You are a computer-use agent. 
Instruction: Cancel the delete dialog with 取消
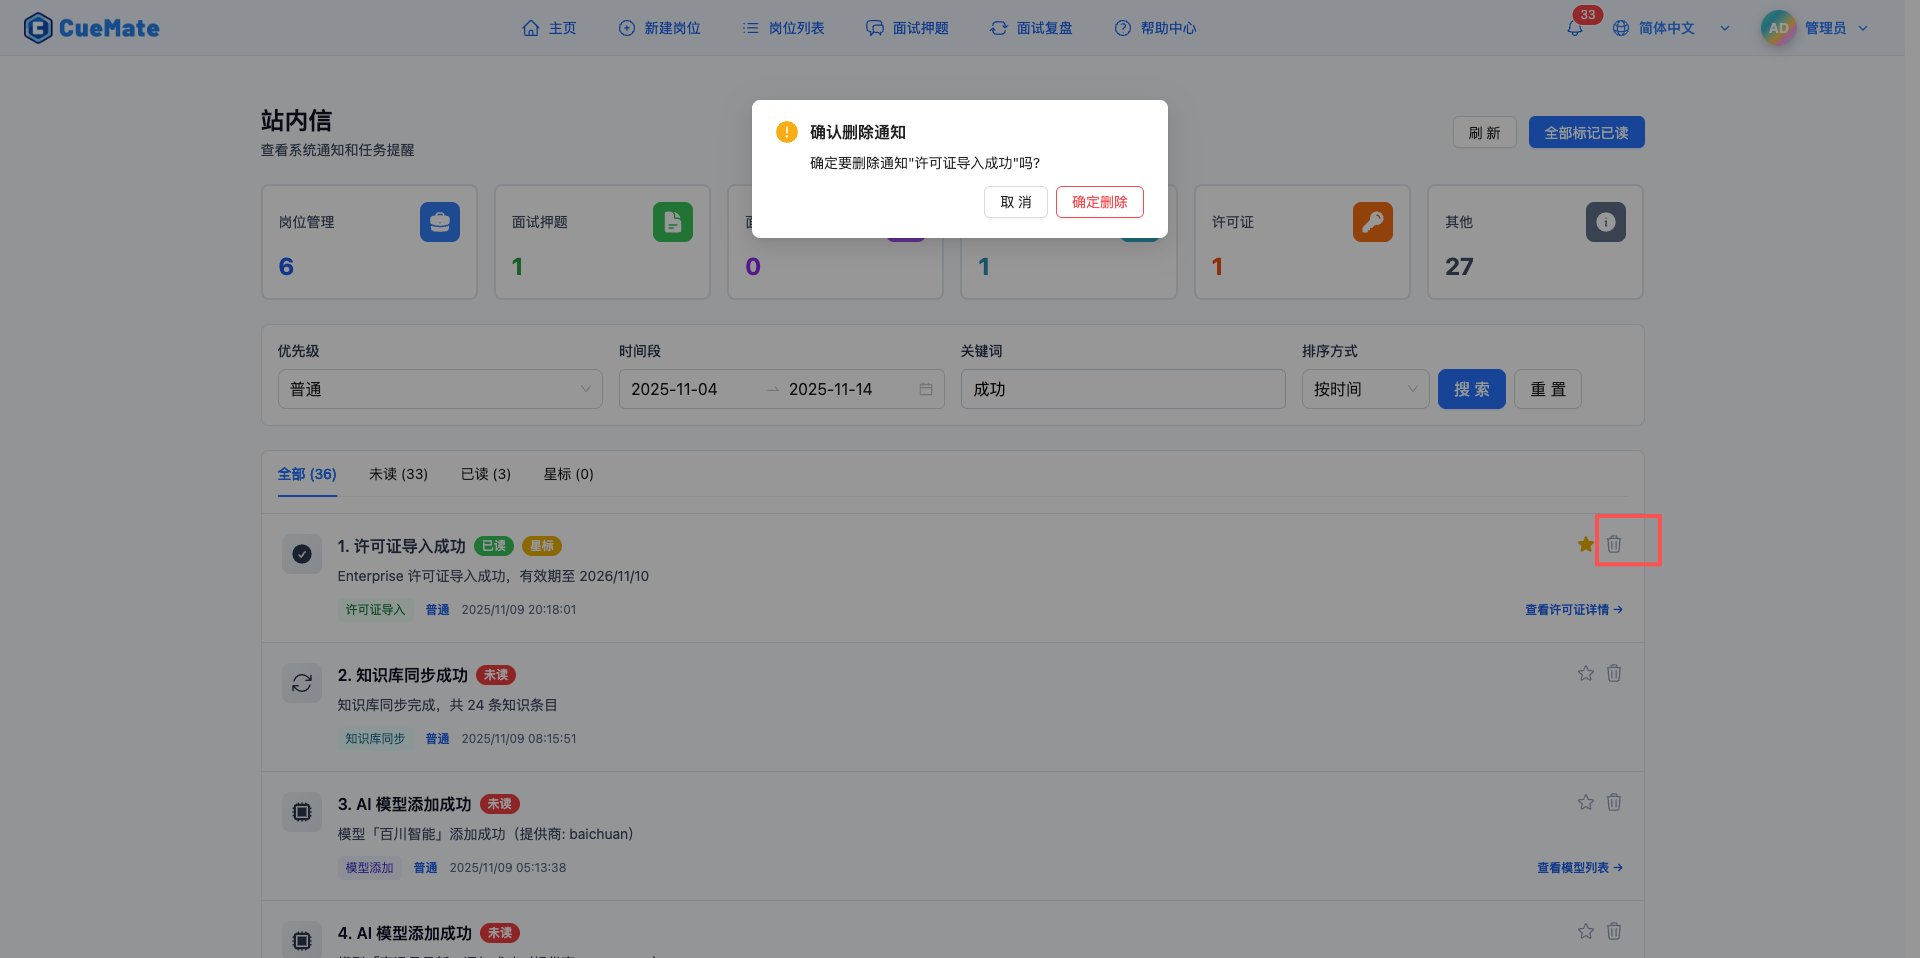point(1015,202)
